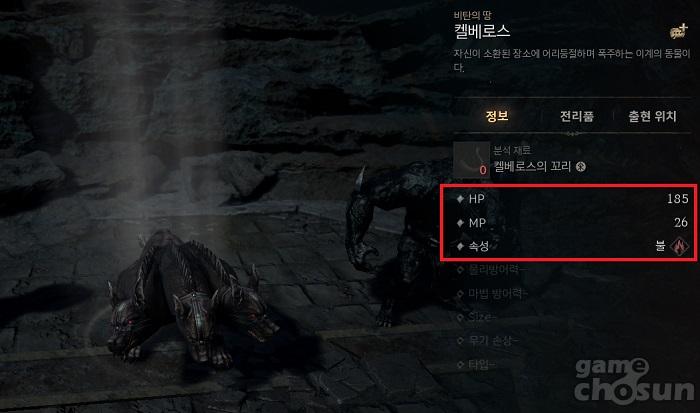Viewport: 700px width, 413px height.
Task: Click the HP value 185
Action: [677, 199]
